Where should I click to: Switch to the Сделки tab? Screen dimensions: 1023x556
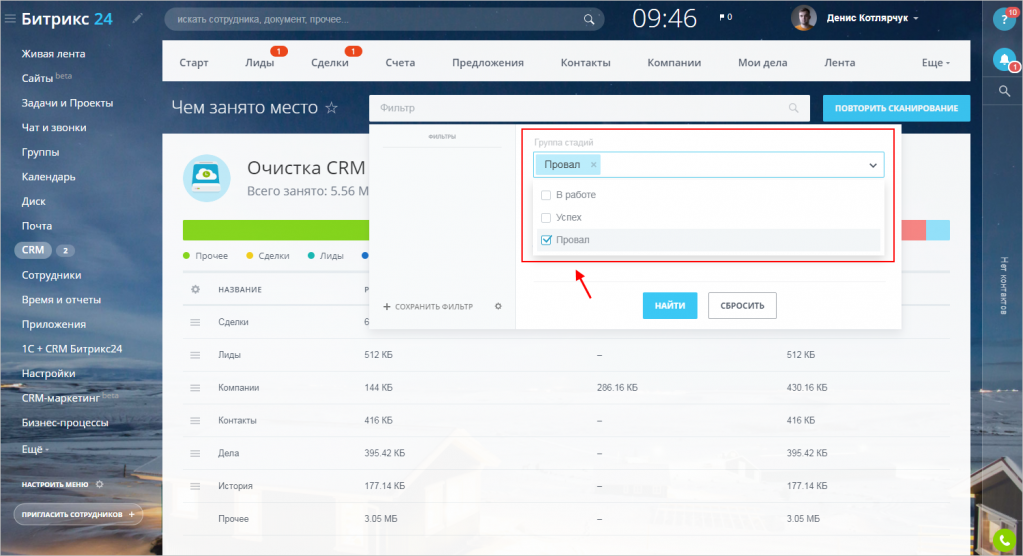(329, 63)
